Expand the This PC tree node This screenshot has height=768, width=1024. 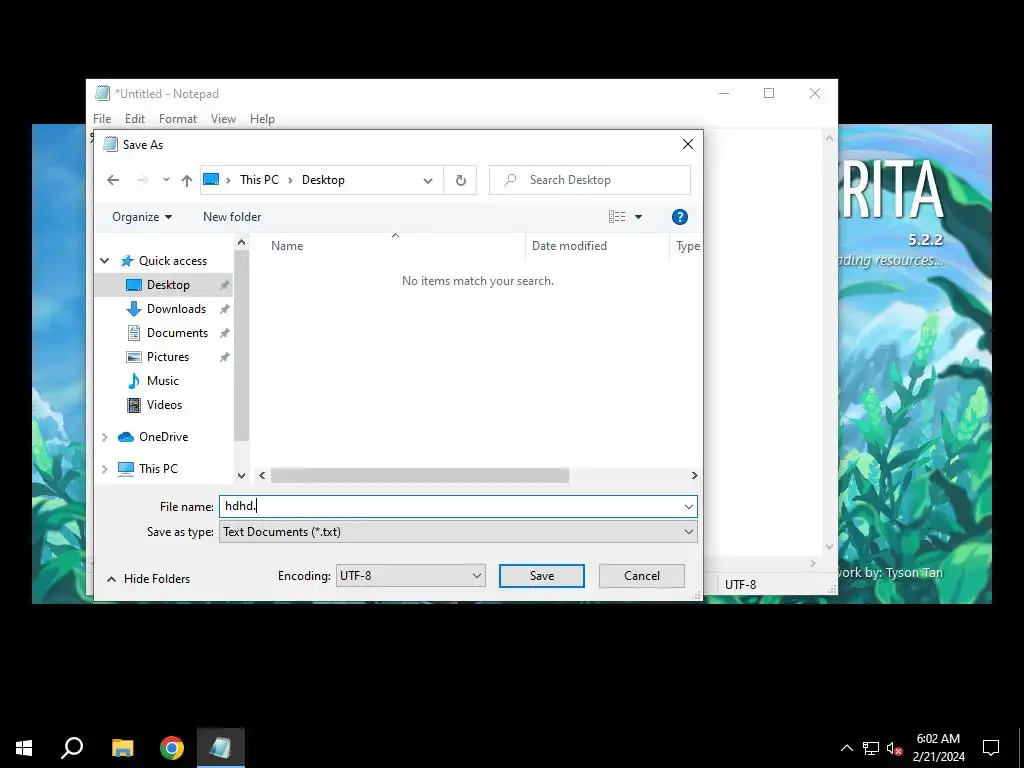pyautogui.click(x=104, y=469)
